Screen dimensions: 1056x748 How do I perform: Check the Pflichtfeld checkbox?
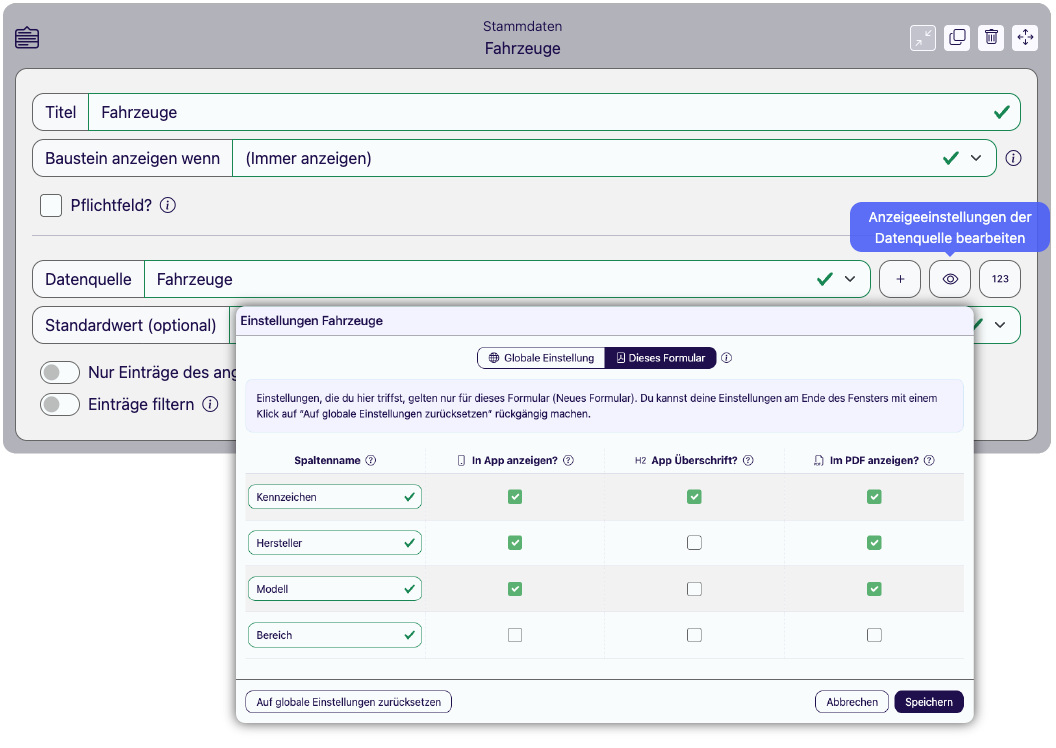51,205
